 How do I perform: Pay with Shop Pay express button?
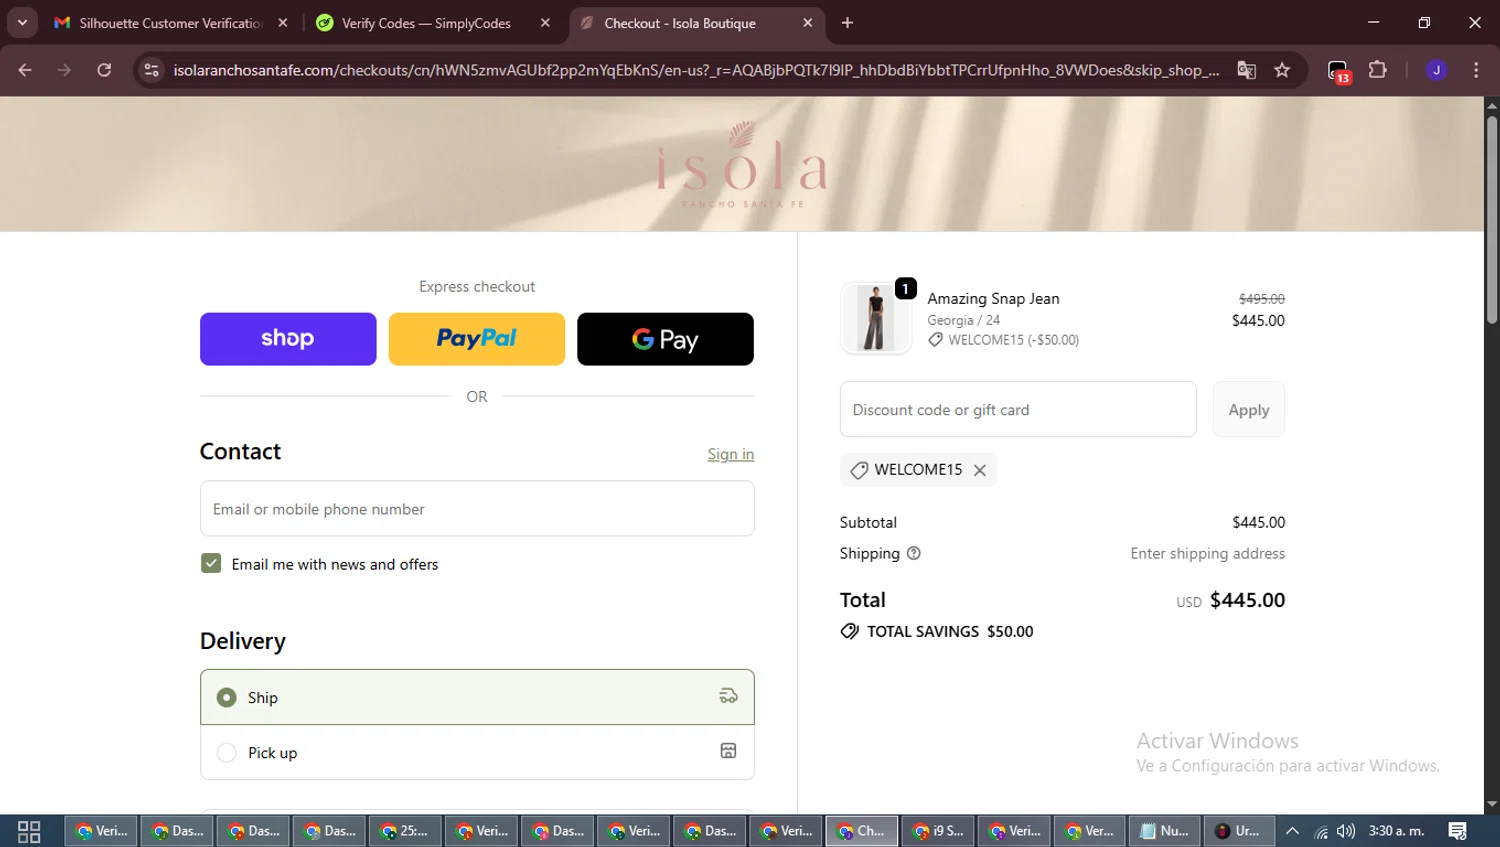point(288,339)
